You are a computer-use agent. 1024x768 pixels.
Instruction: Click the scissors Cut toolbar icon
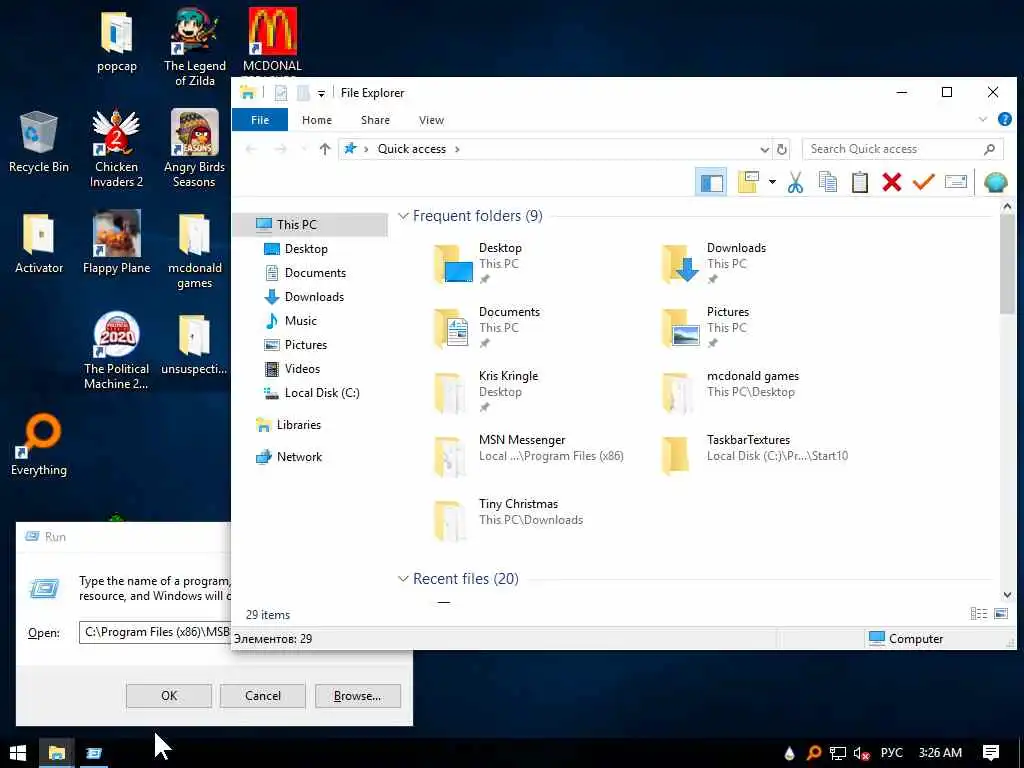pos(795,182)
